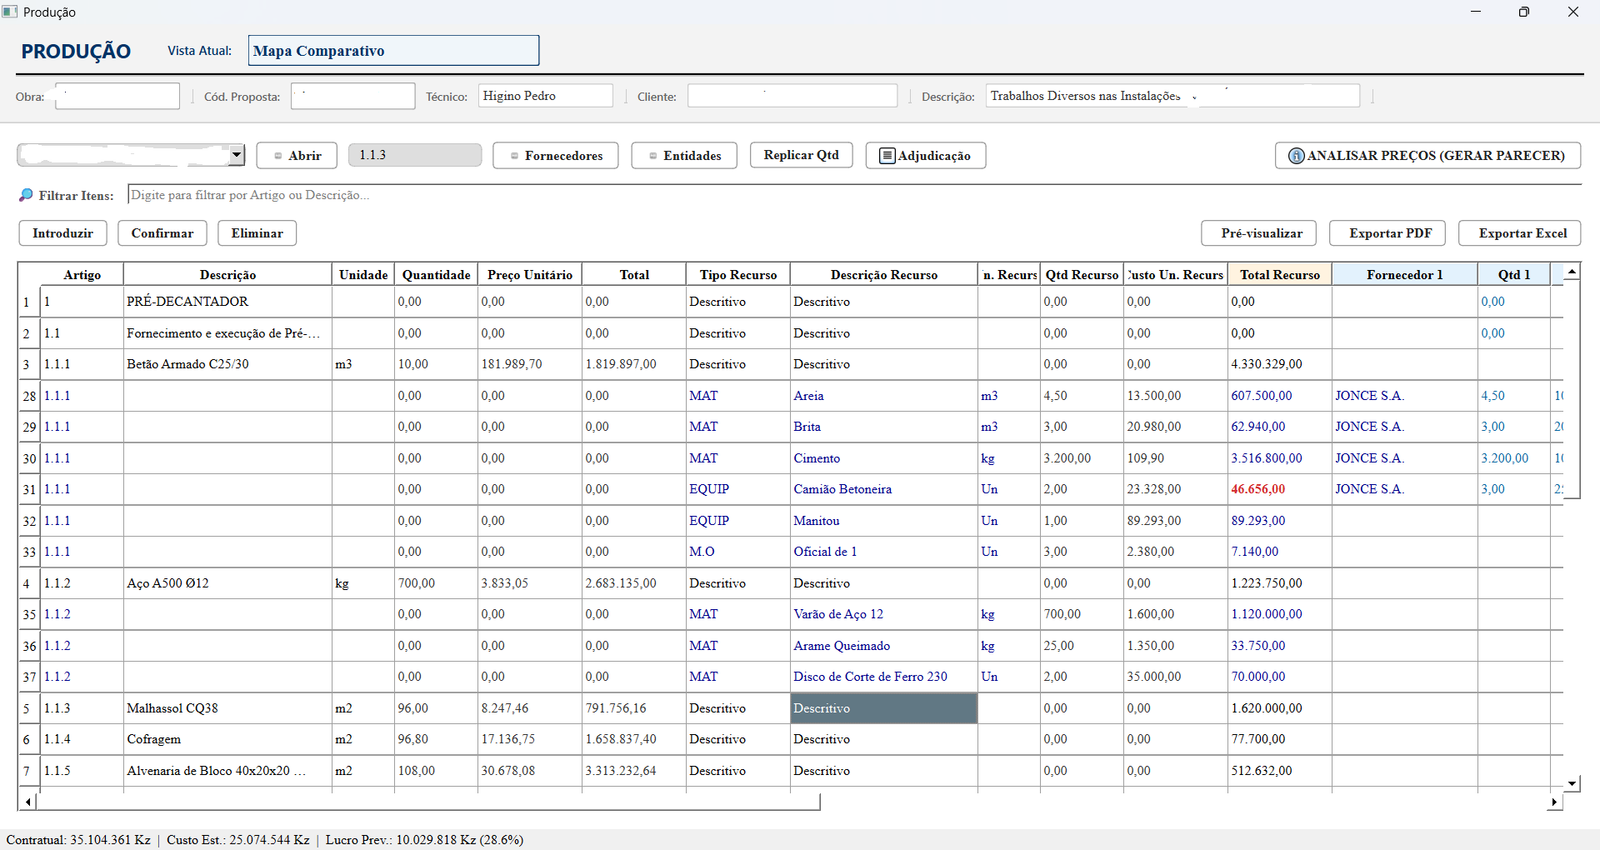Click the Replicar Qtd button
The height and width of the screenshot is (850, 1600).
pyautogui.click(x=801, y=155)
